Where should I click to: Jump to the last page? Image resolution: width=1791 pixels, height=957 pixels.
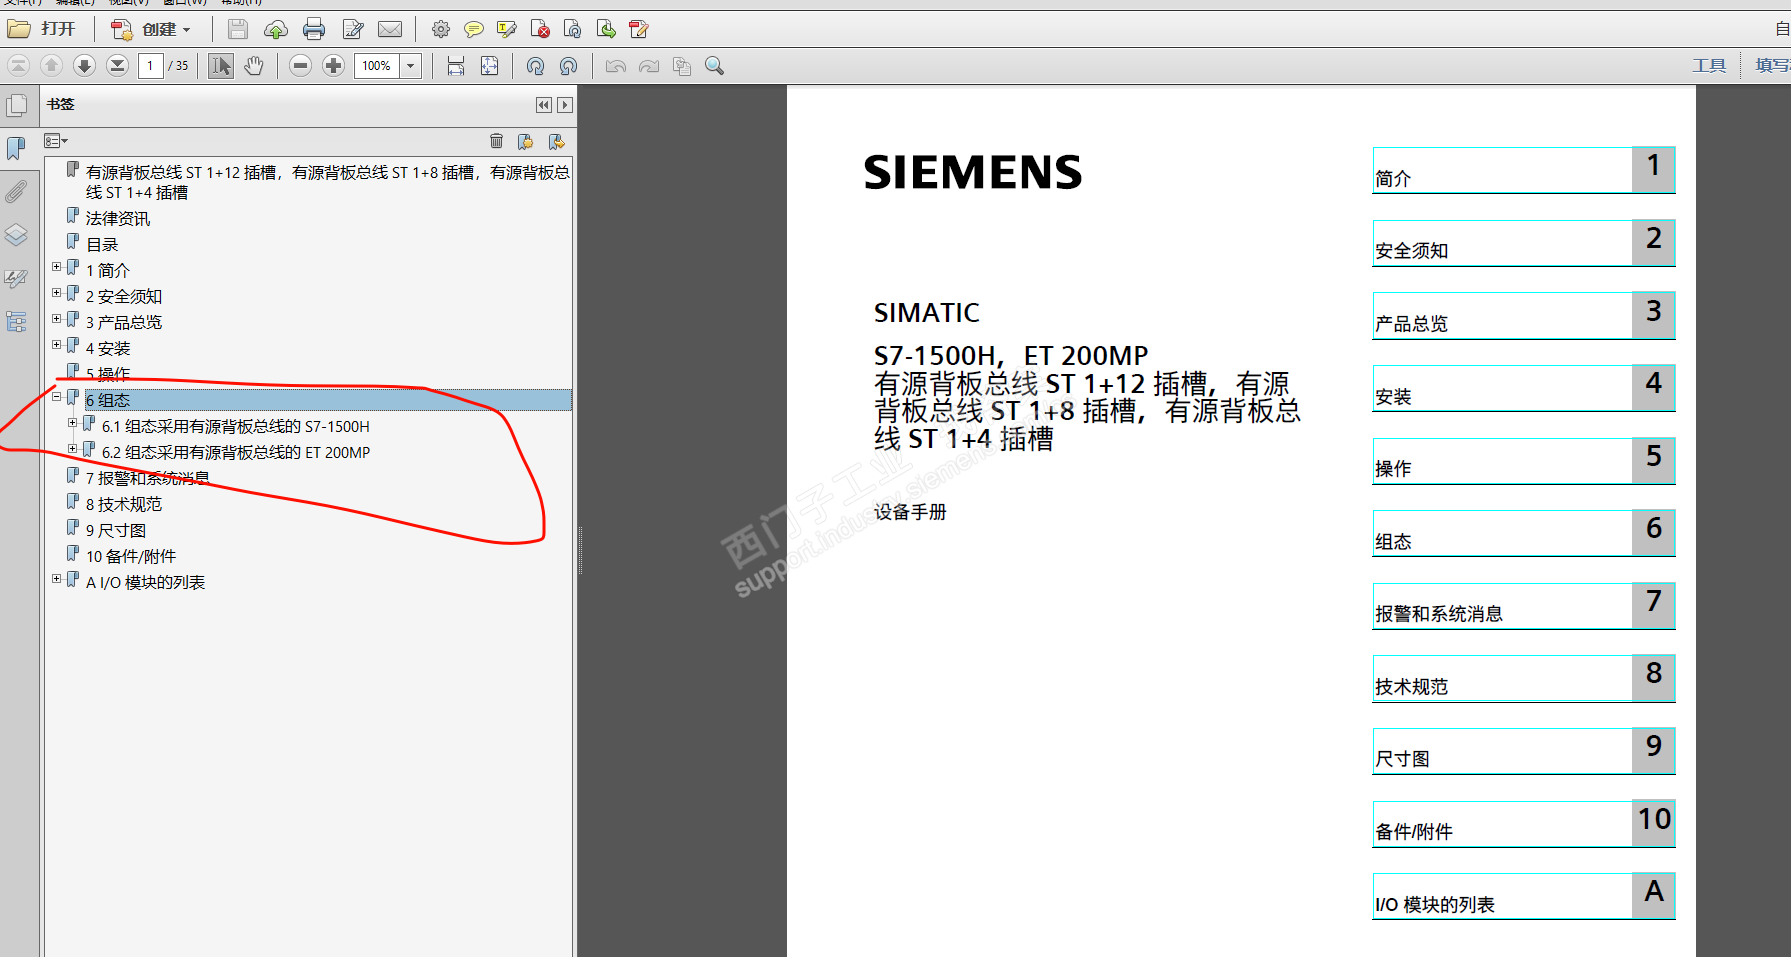[117, 66]
